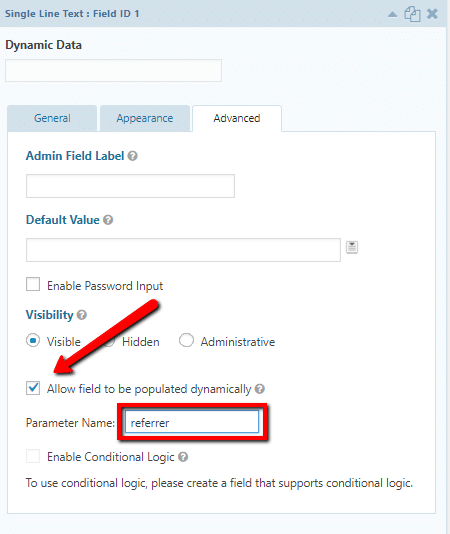Duplicate this field using the copy icon
This screenshot has height=534, width=450.
tap(412, 14)
